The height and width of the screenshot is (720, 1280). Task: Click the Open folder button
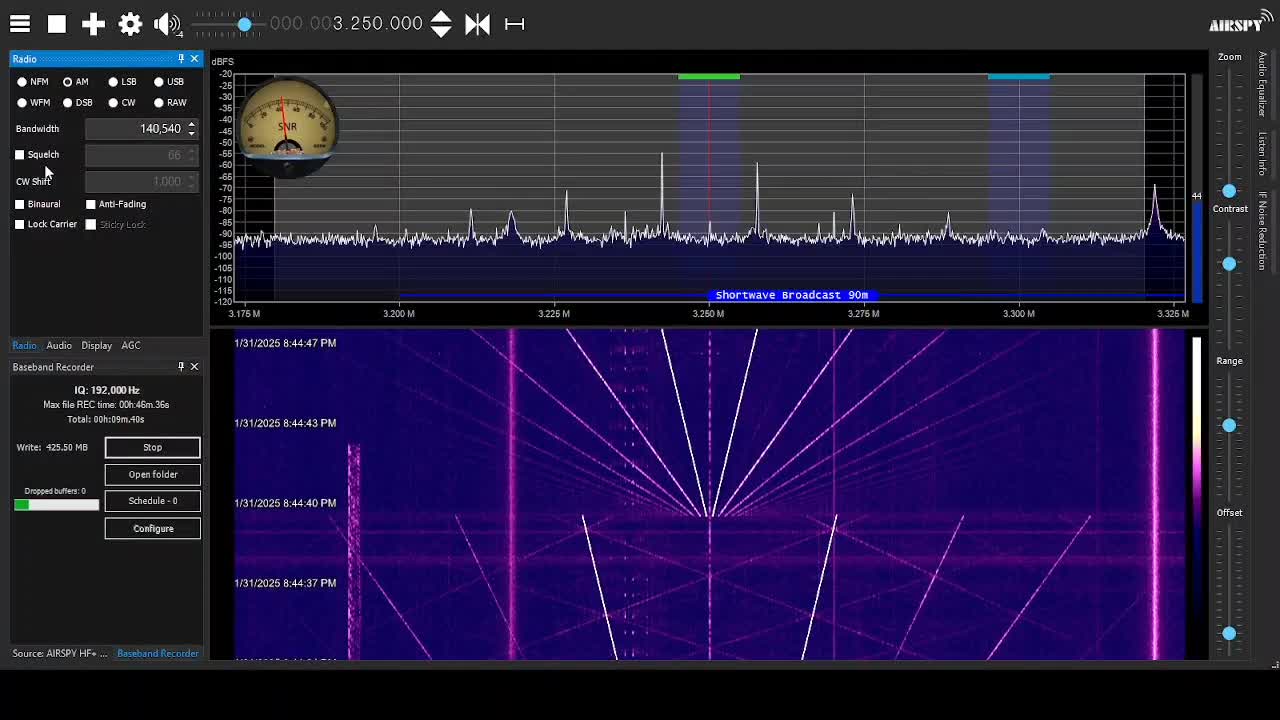click(x=152, y=474)
